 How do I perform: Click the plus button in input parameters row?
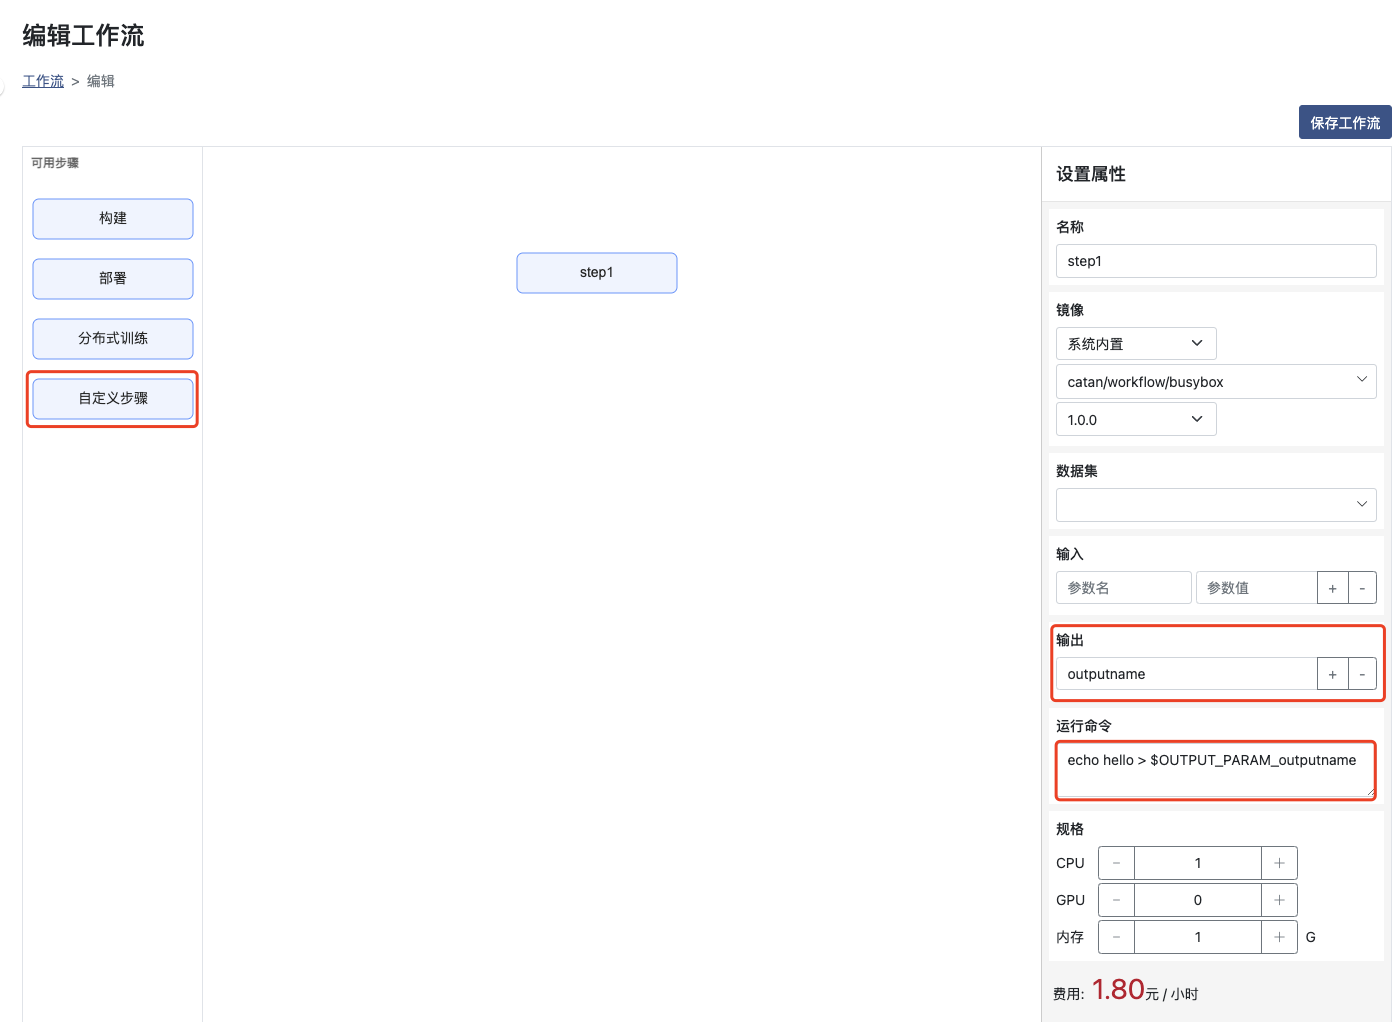click(1332, 588)
